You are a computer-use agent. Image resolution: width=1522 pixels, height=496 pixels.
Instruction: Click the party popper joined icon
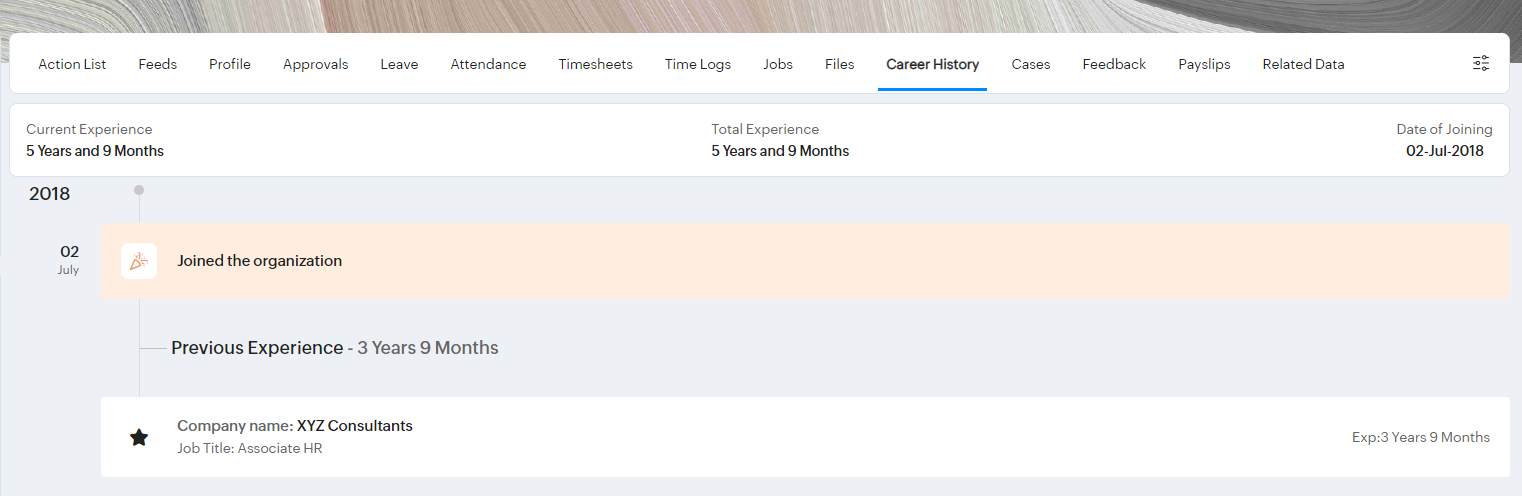tap(139, 261)
